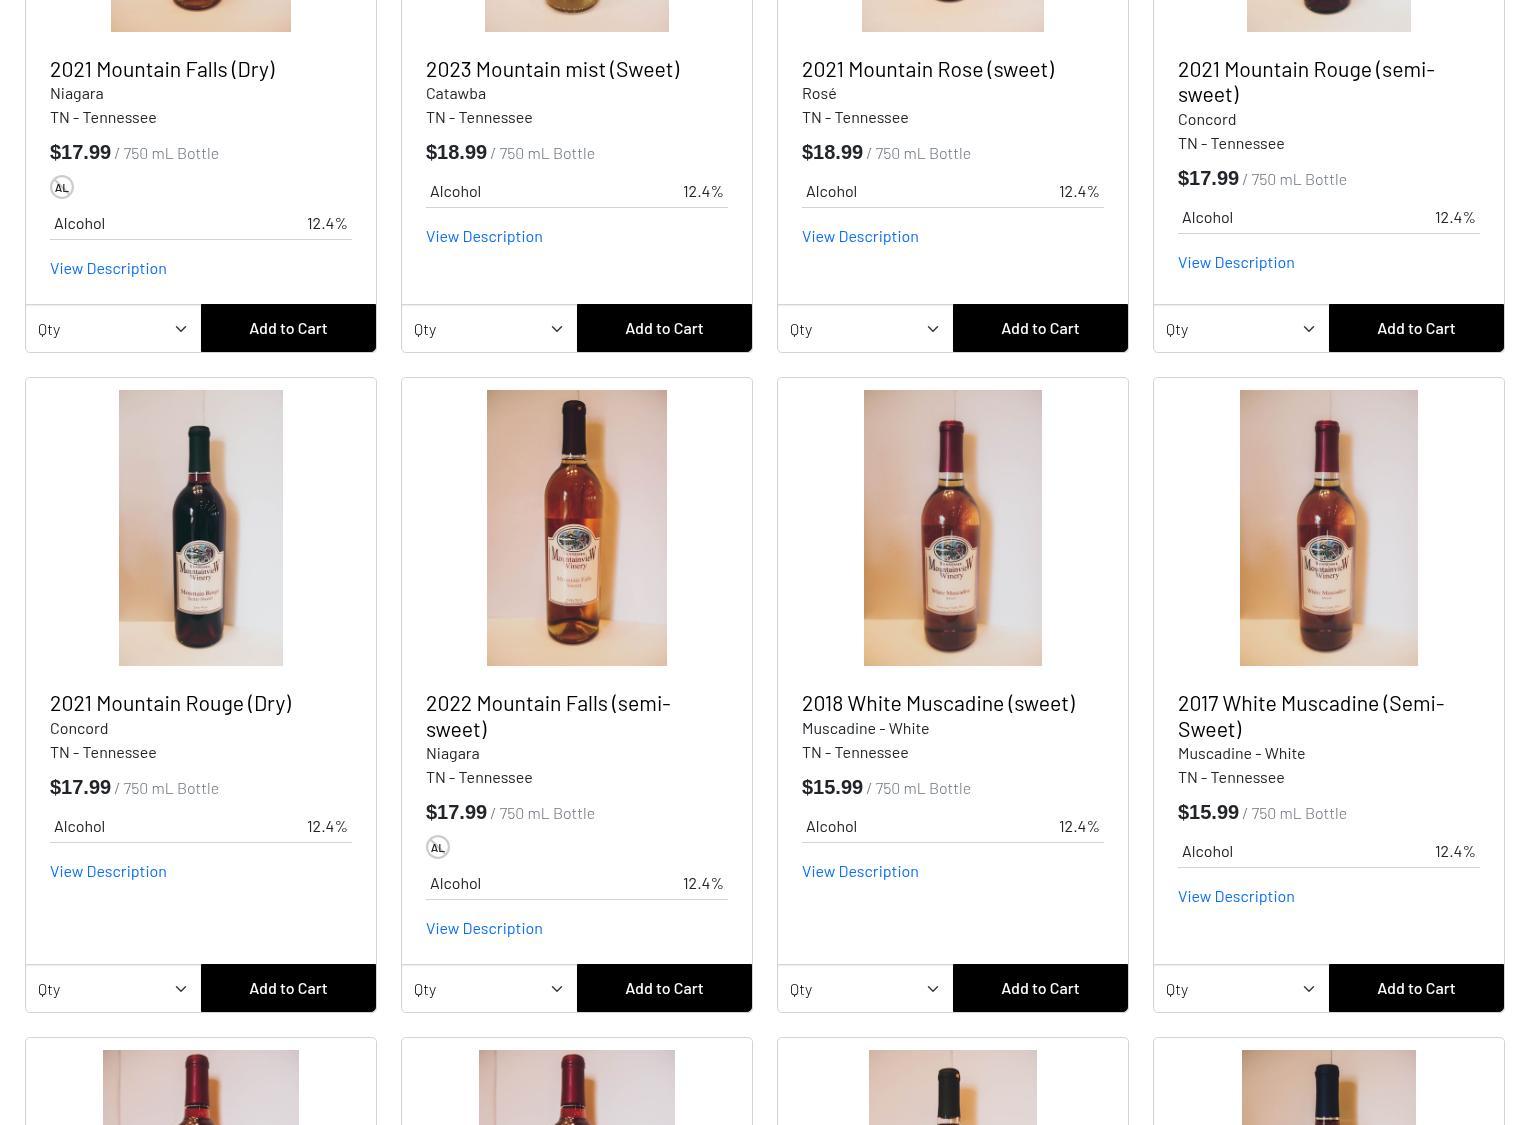The width and height of the screenshot is (1530, 1125).
Task: Open Qty dropdown for 2021 Mountain Falls (Dry)
Action: click(x=113, y=329)
